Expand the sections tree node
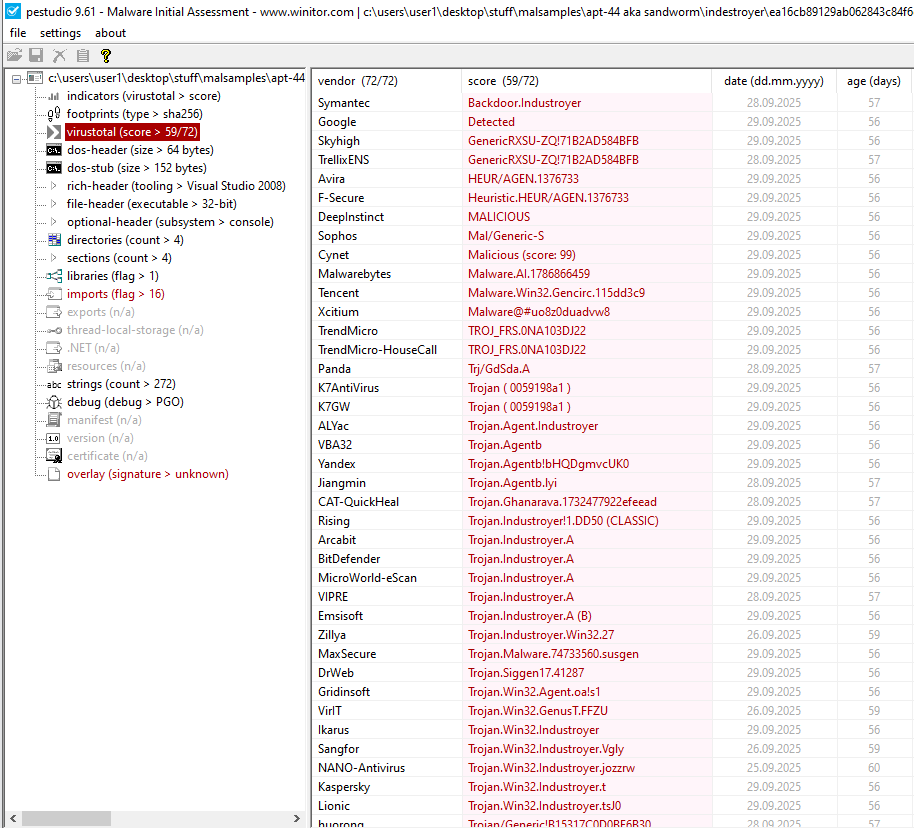Screen dimensions: 914x828 pyautogui.click(x=54, y=258)
